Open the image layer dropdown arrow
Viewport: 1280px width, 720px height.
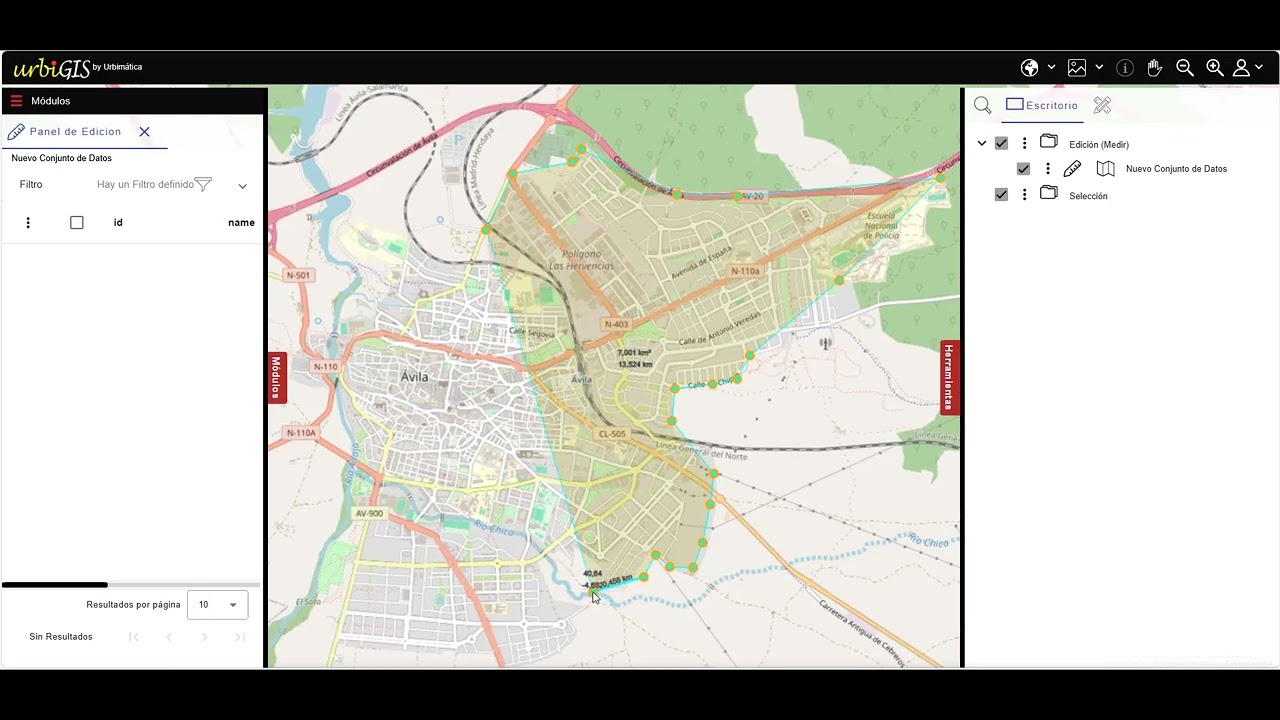click(1099, 68)
